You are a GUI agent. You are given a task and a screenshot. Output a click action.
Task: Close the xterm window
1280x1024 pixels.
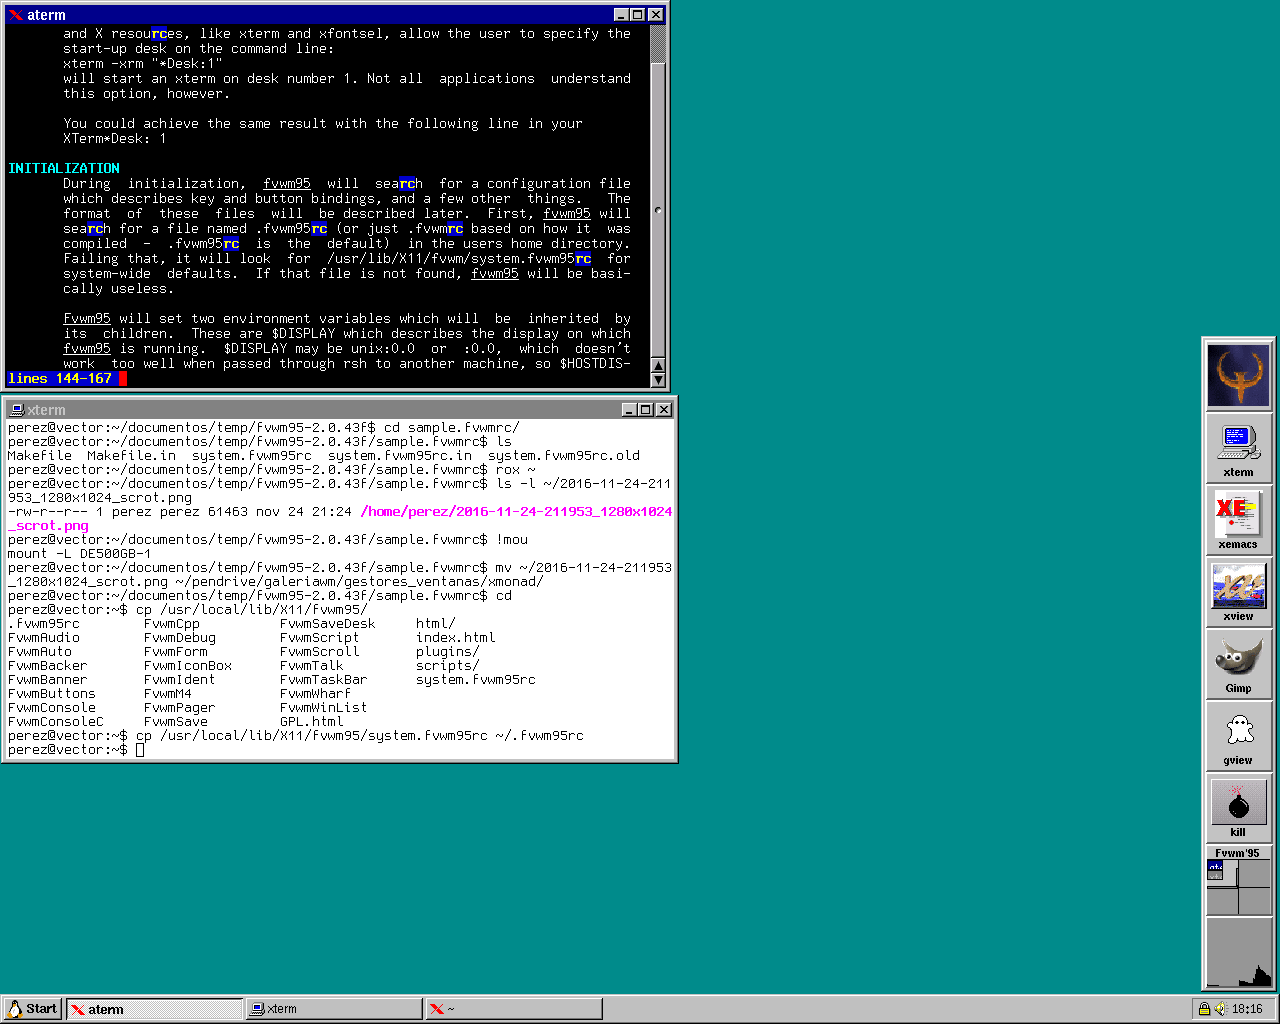click(x=664, y=410)
